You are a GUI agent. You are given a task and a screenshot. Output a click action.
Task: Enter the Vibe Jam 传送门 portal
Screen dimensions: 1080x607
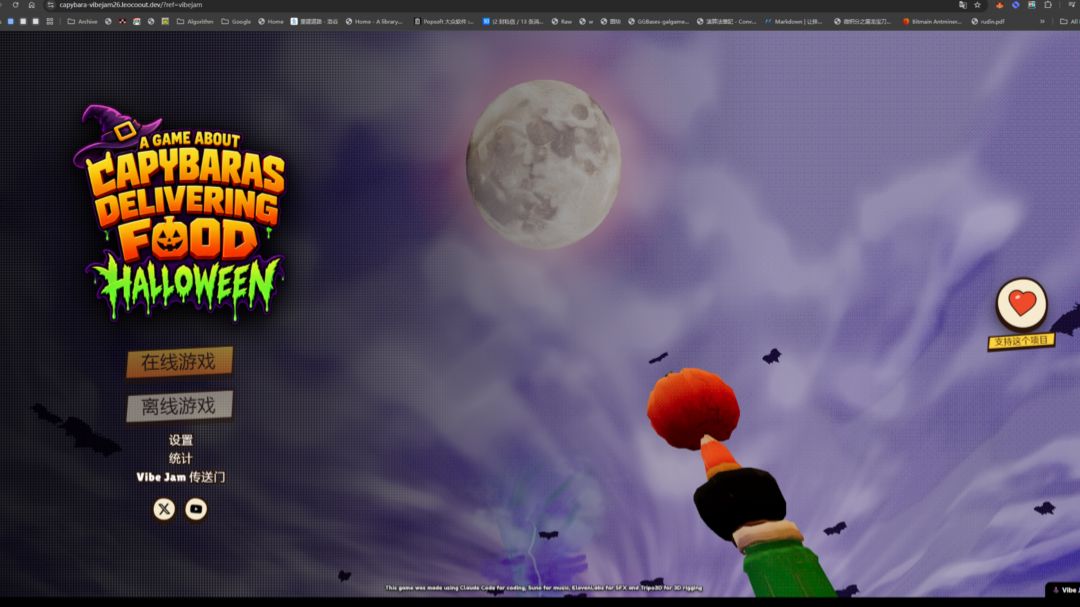point(180,477)
